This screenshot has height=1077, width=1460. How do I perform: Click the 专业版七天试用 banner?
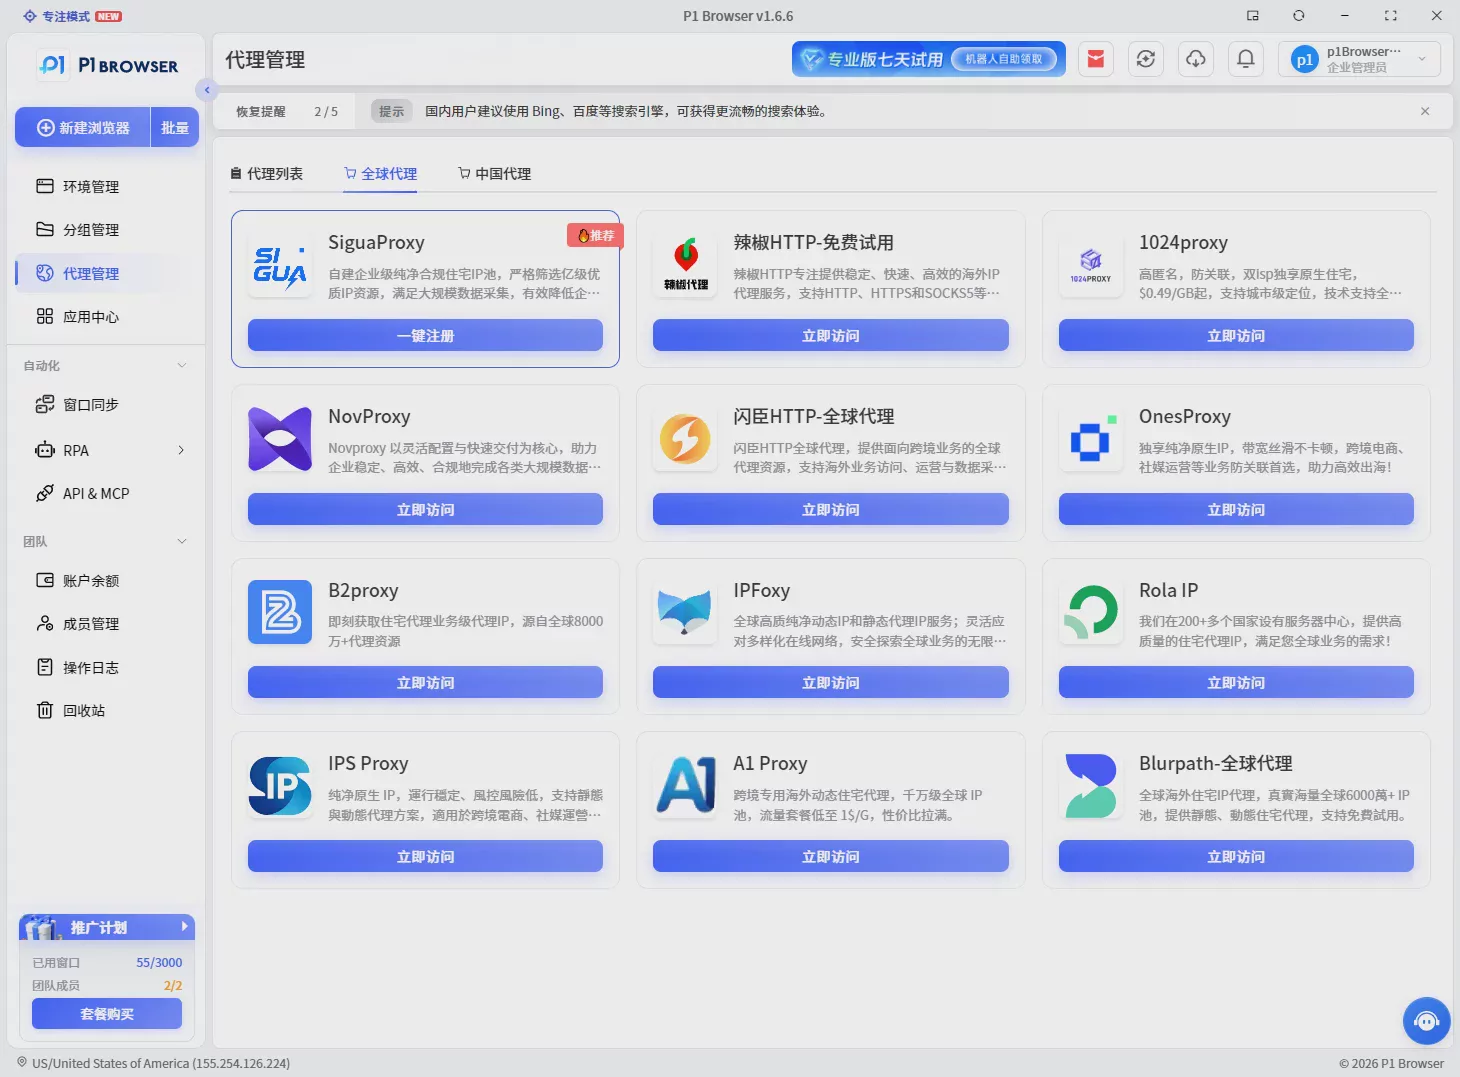pyautogui.click(x=929, y=59)
